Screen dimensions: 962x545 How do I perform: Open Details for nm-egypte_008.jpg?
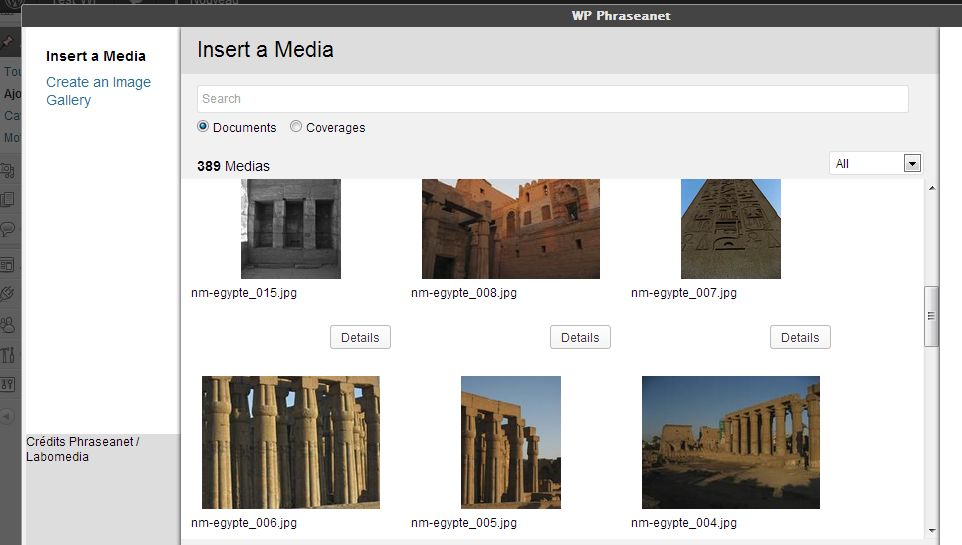point(580,338)
